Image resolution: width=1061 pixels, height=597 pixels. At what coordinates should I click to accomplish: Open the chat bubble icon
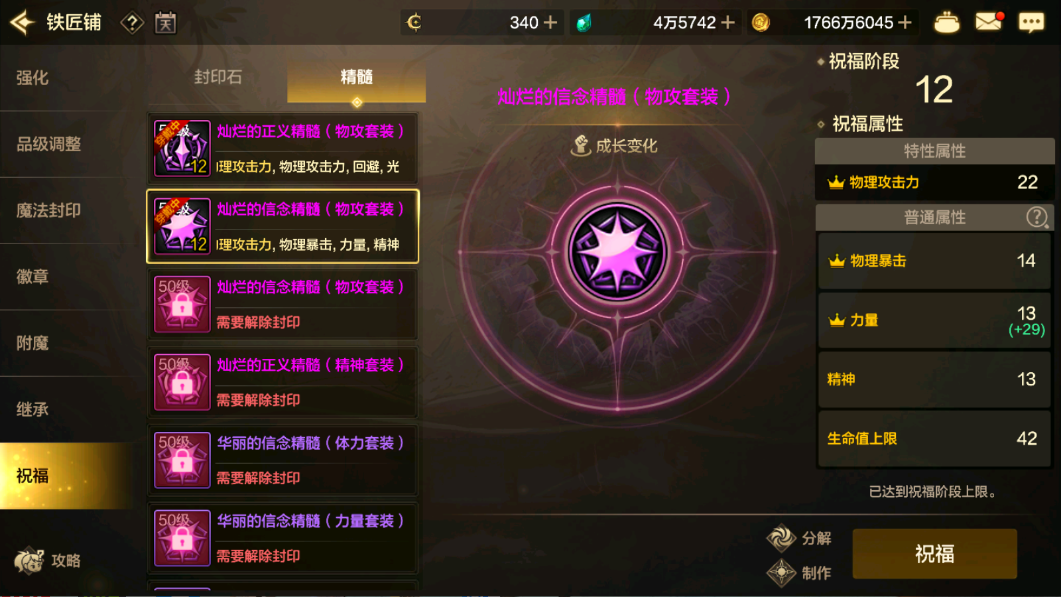[1031, 22]
